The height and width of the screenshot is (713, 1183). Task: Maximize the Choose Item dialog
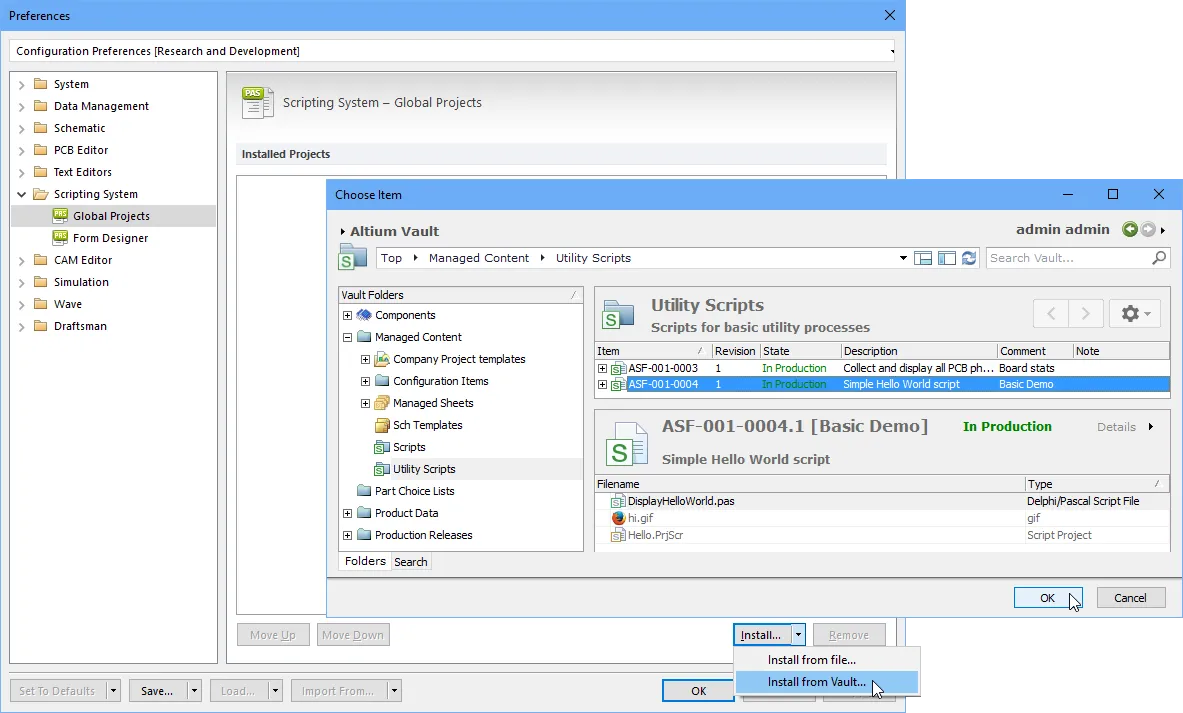(x=1113, y=194)
